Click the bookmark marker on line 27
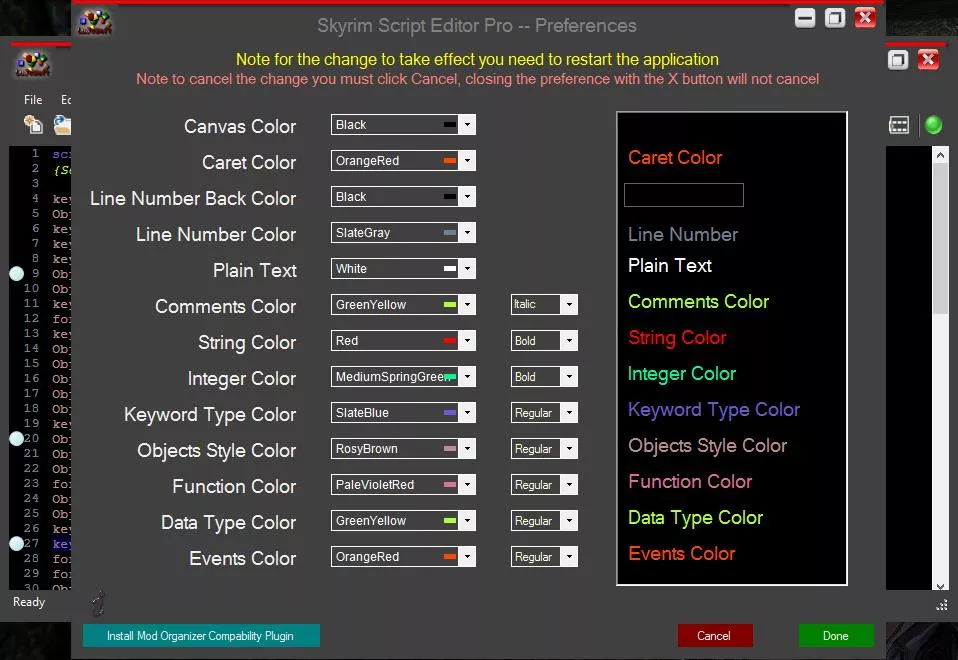This screenshot has width=958, height=660. click(x=16, y=543)
